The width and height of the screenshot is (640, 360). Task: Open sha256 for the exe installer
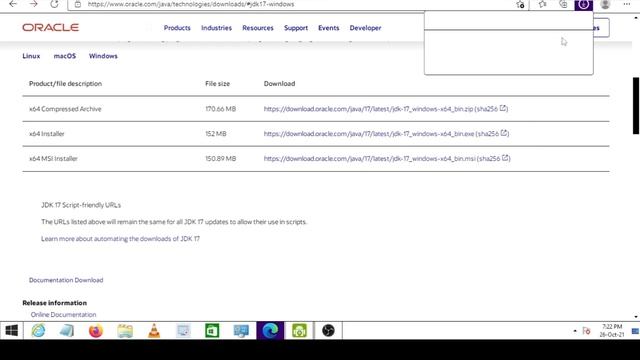point(493,133)
